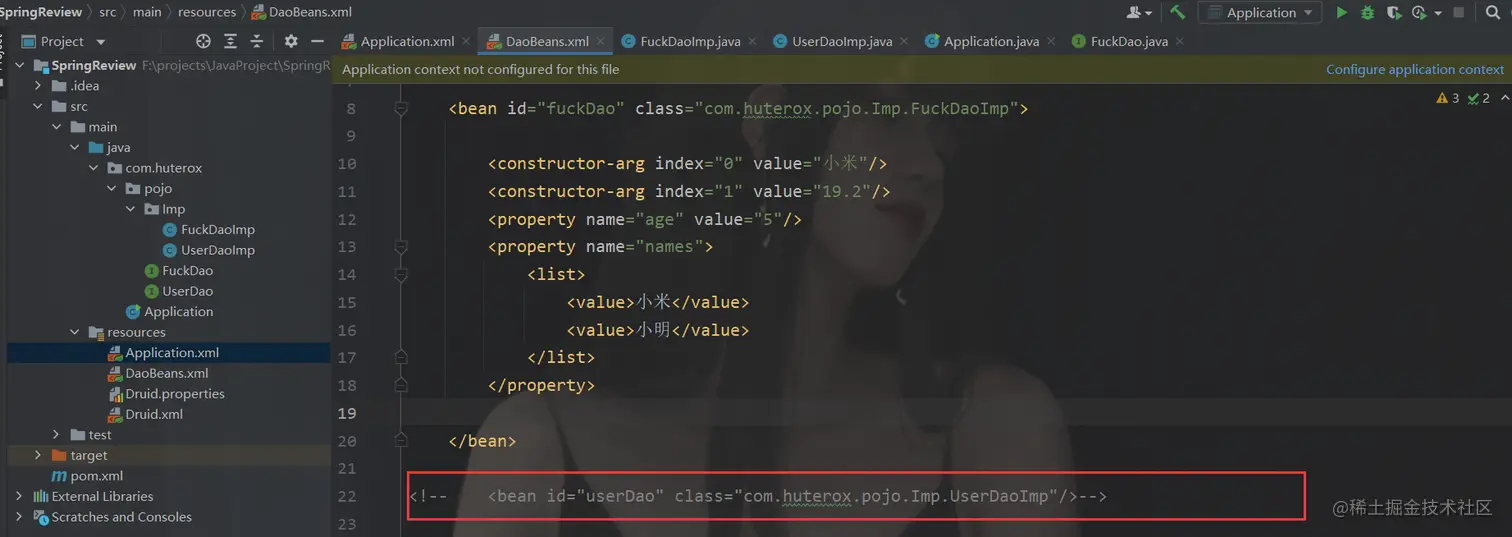
Task: Click the main breadcrumb in navigation bar
Action: click(147, 12)
